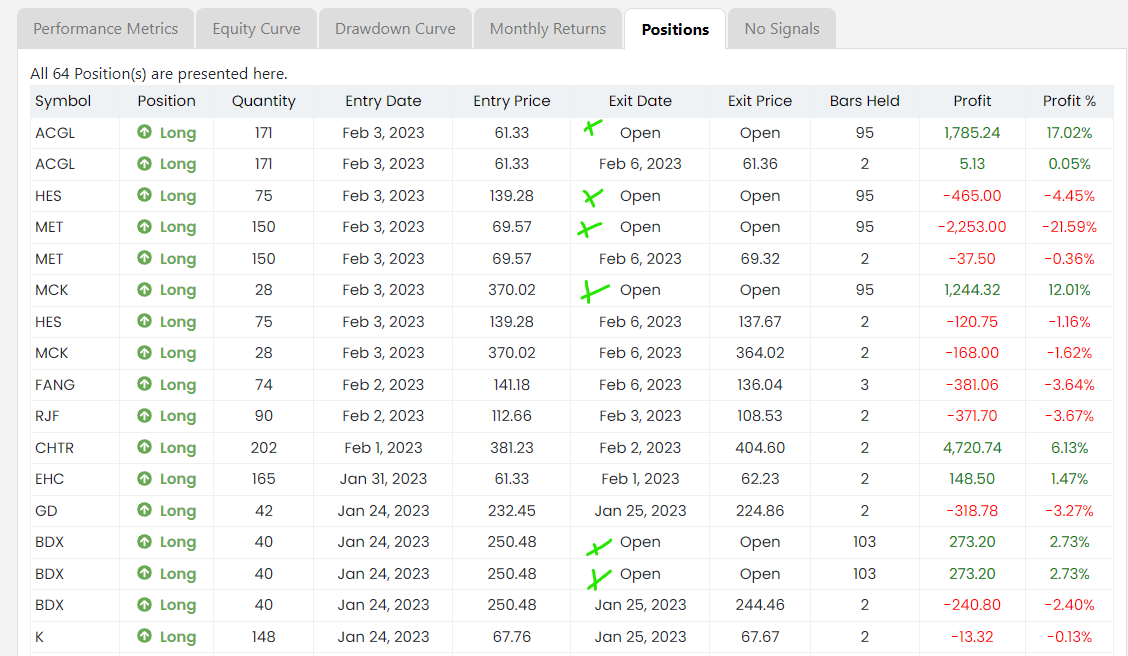Image resolution: width=1128 pixels, height=656 pixels.
Task: Click the long arrow icon in the EHC row
Action: [145, 478]
